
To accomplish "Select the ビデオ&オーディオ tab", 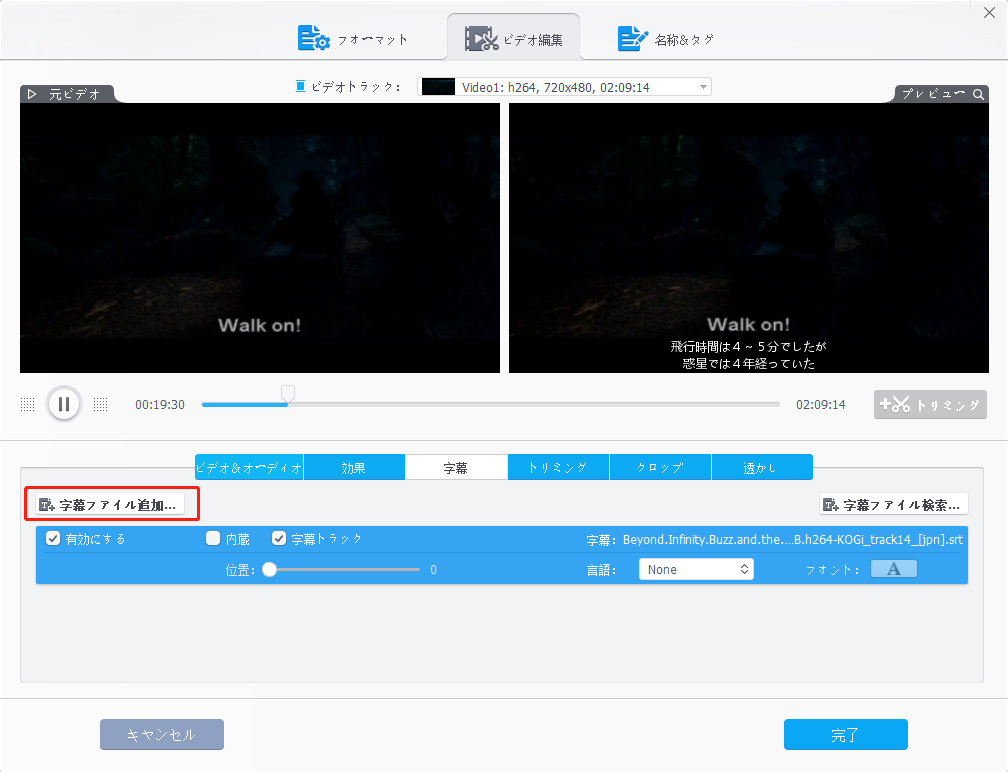I will (249, 467).
